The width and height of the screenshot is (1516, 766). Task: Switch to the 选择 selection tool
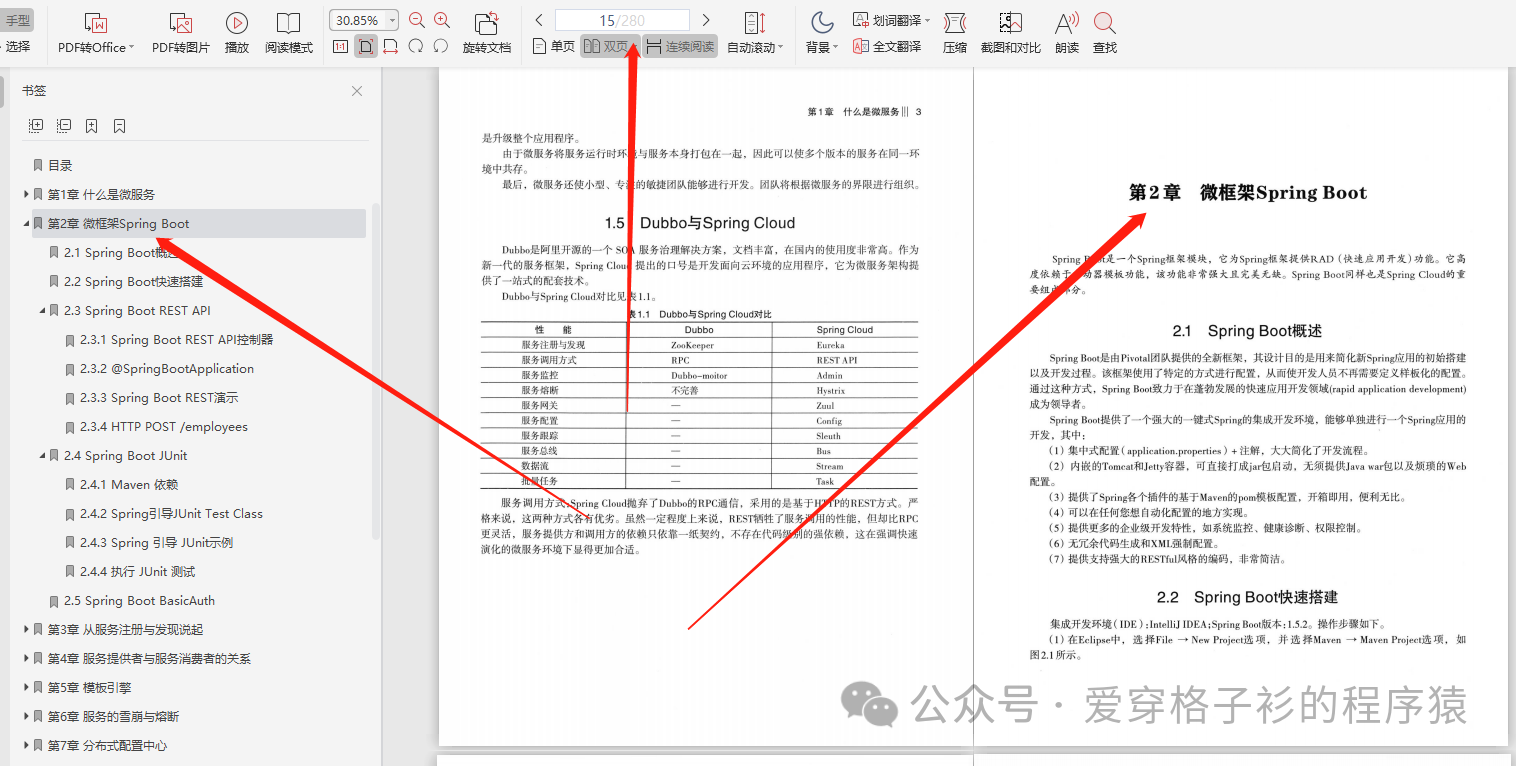tap(17, 46)
